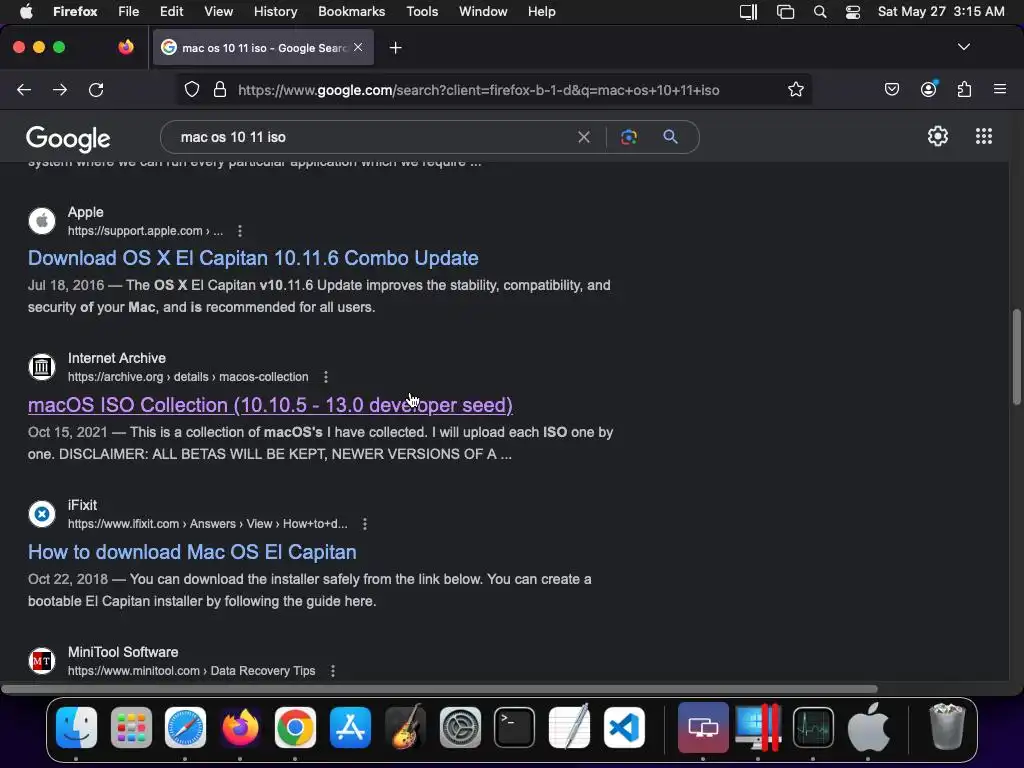Image resolution: width=1024 pixels, height=768 pixels.
Task: Open Firefox View pinned icon
Action: (x=126, y=47)
